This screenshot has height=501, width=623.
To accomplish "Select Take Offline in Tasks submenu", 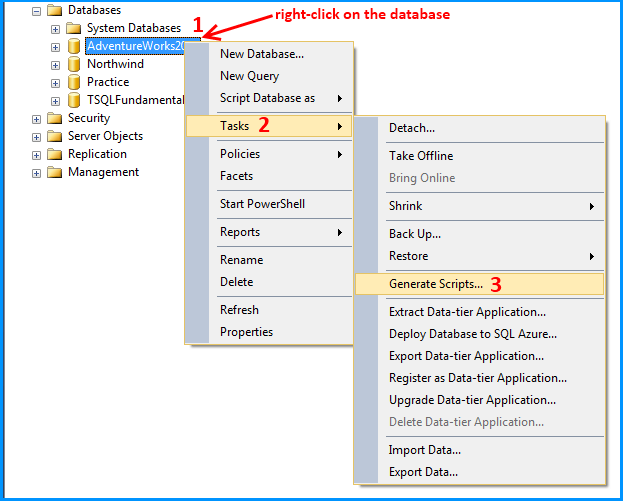I will point(421,156).
